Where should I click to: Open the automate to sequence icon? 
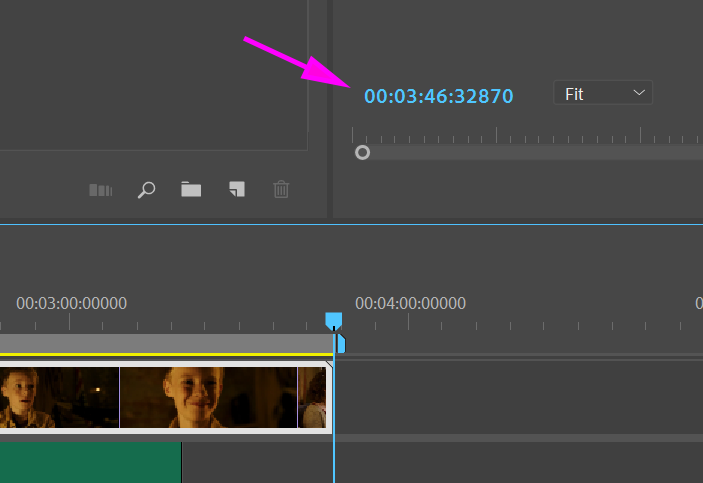100,190
